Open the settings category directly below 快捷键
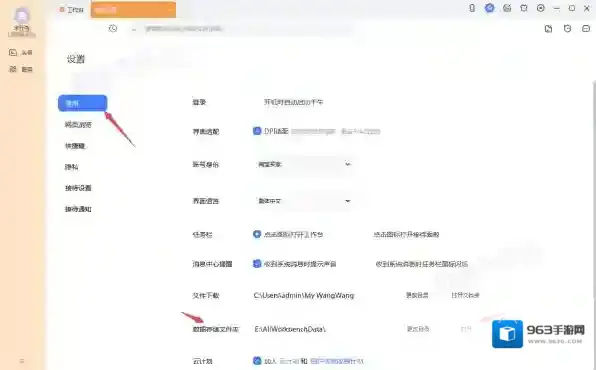596x370 pixels. [x=71, y=167]
